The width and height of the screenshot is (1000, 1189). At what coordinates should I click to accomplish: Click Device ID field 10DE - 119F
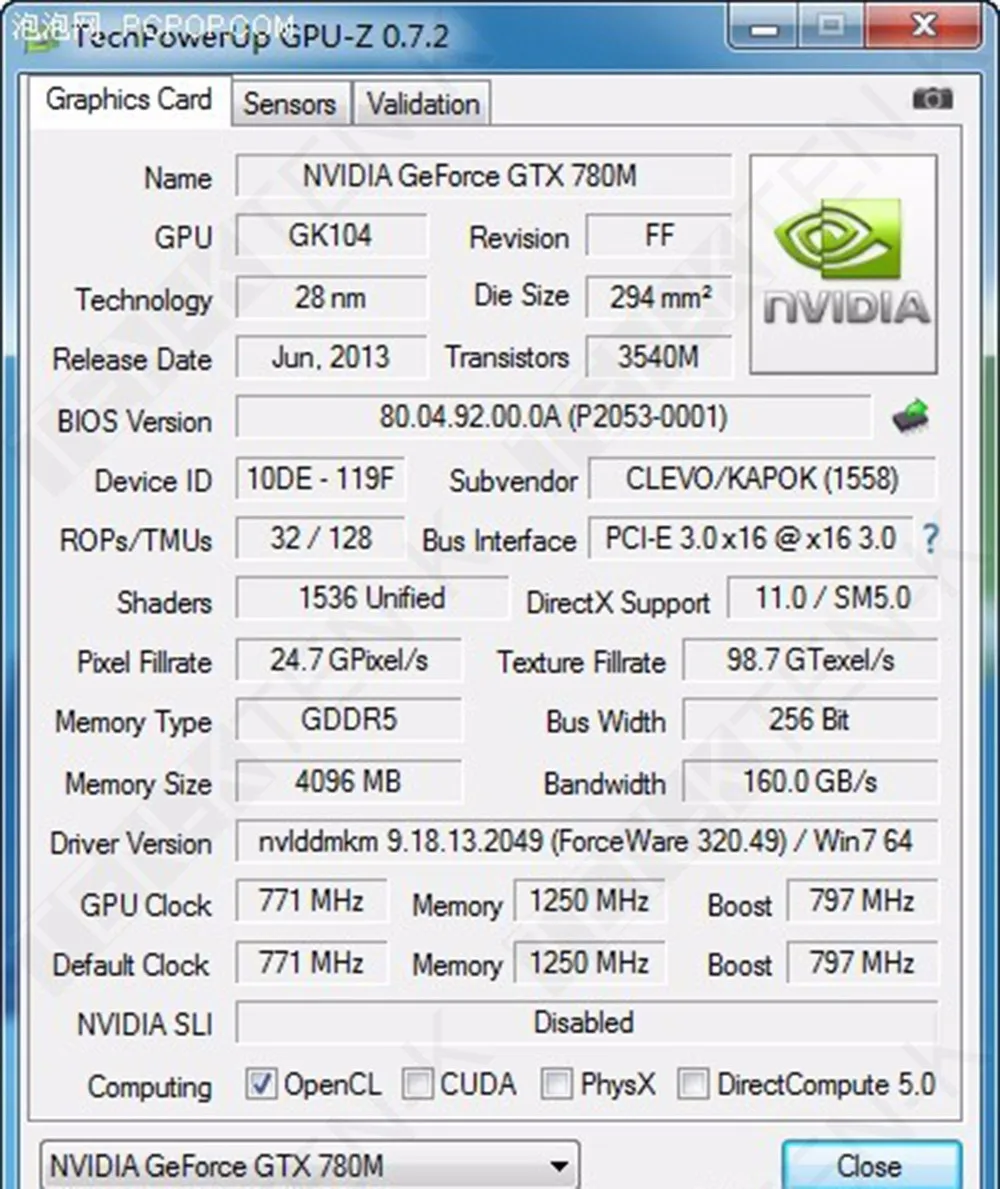321,478
